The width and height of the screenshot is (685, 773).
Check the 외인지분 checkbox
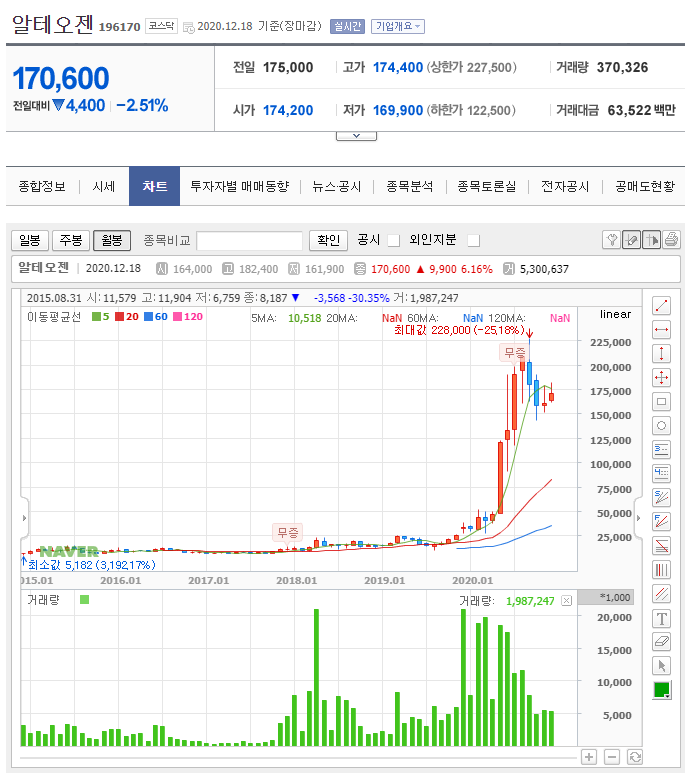click(x=473, y=241)
